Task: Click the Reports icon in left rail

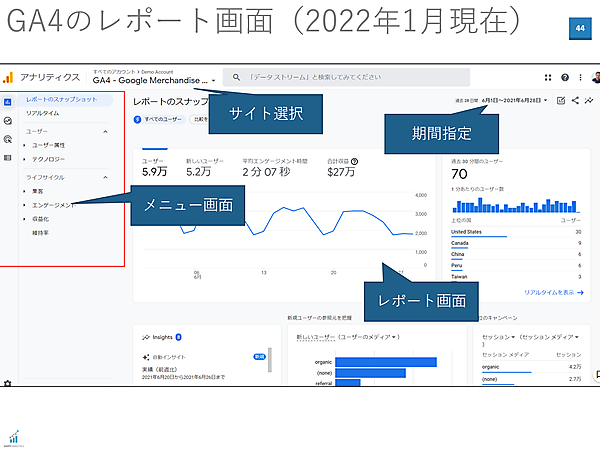Action: coord(8,102)
